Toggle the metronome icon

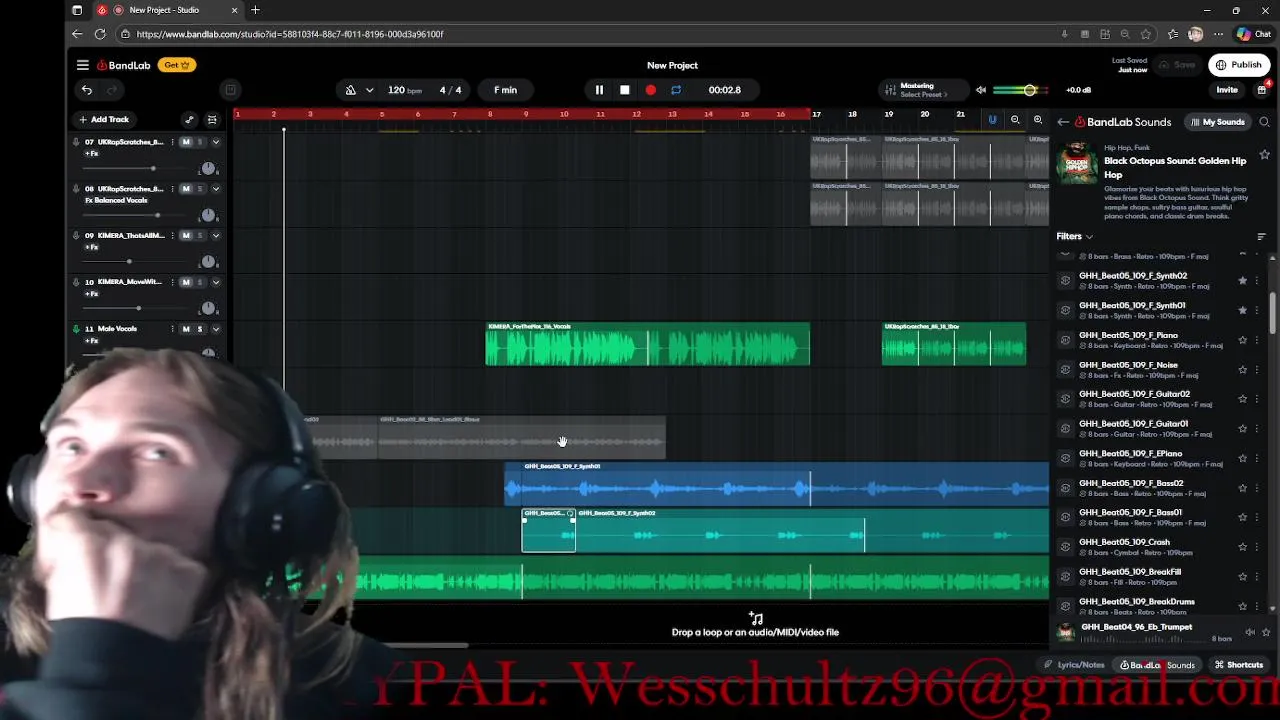pos(351,90)
